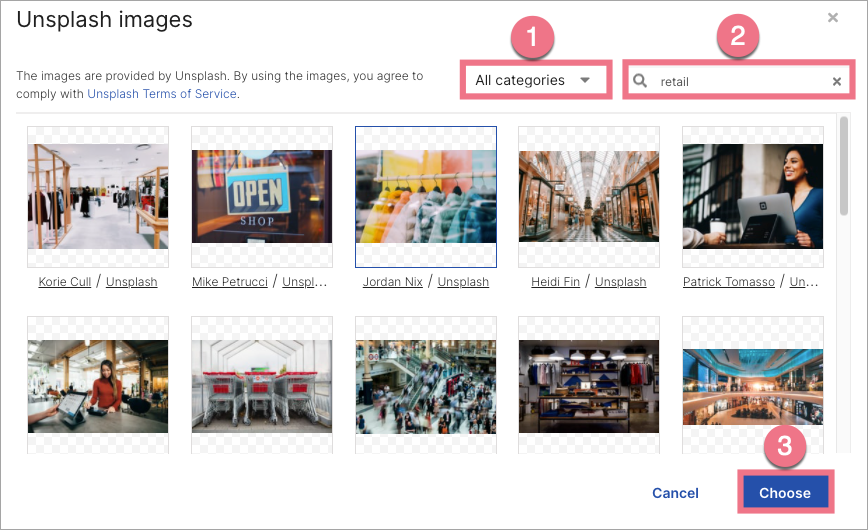The height and width of the screenshot is (530, 868).
Task: Select the Open Shop sign image
Action: [261, 196]
